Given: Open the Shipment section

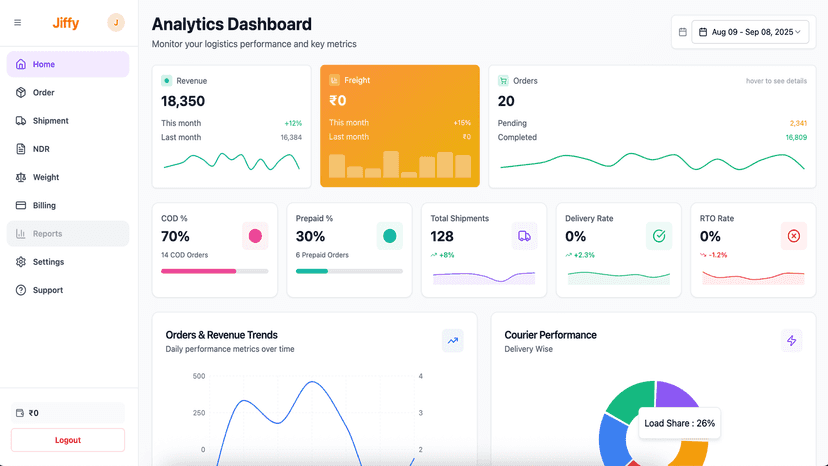Looking at the screenshot, I should pyautogui.click(x=68, y=121).
